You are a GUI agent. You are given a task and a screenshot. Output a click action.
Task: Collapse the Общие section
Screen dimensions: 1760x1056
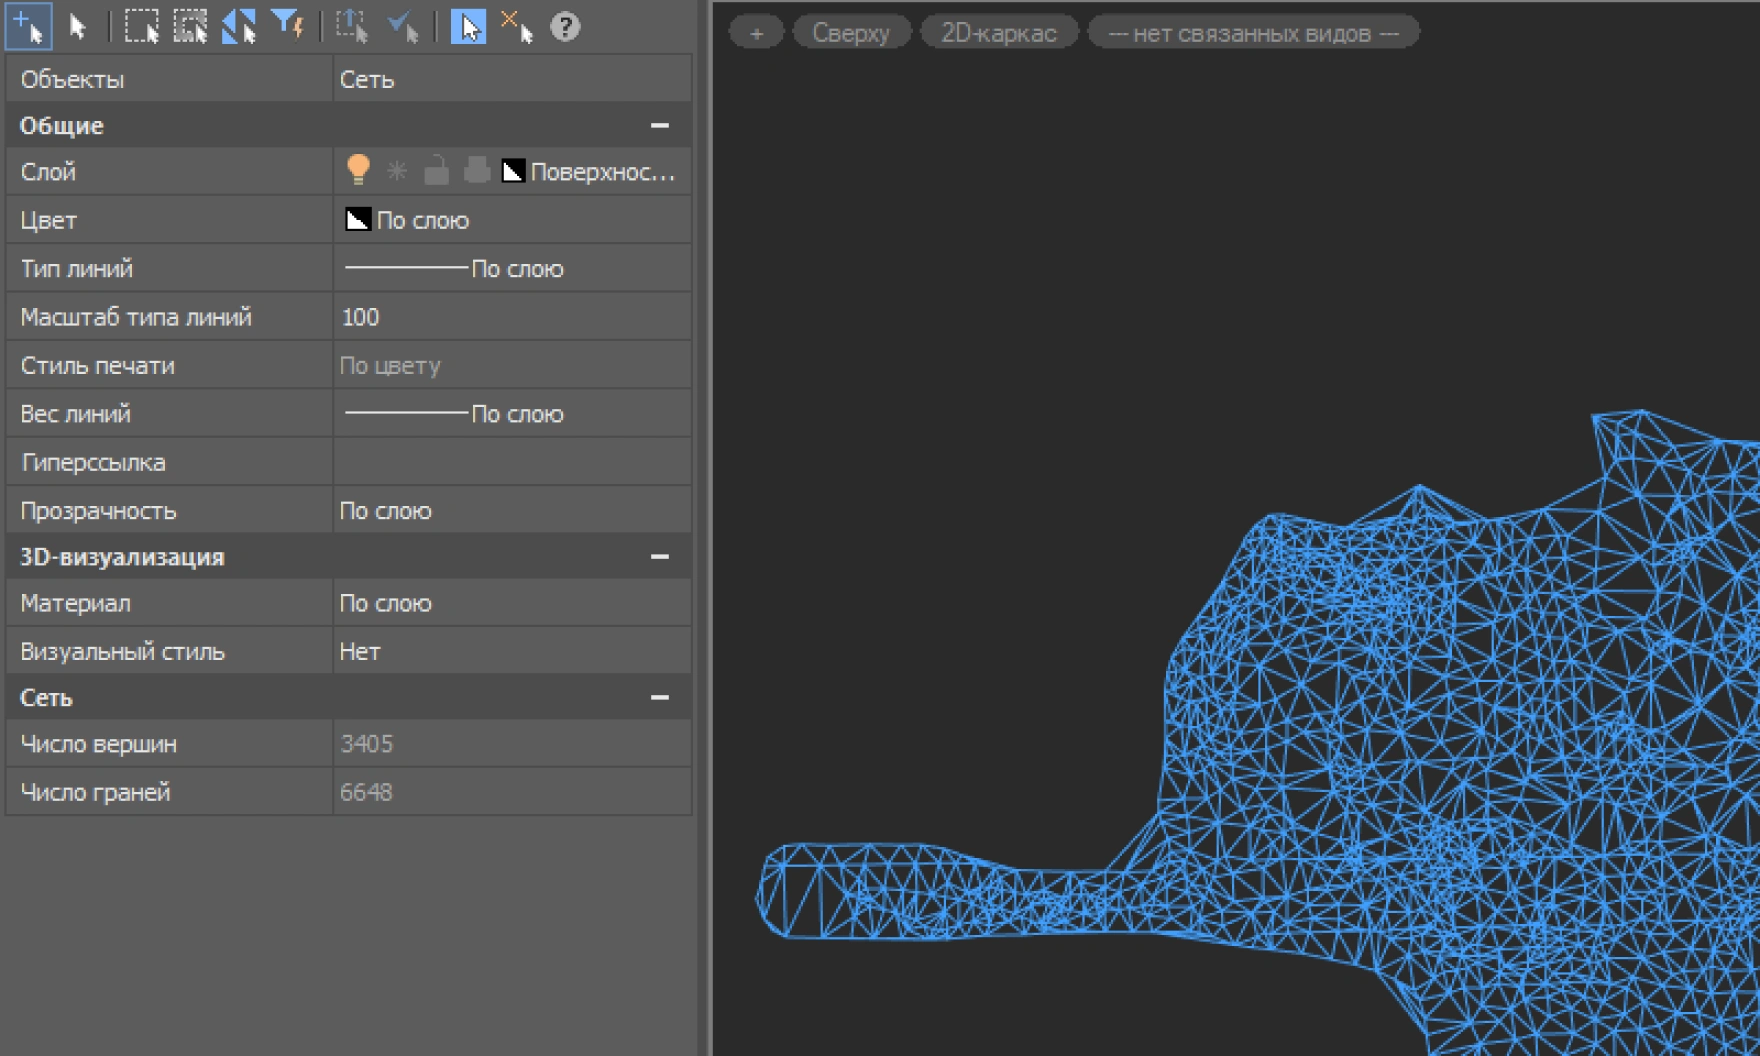click(x=659, y=126)
